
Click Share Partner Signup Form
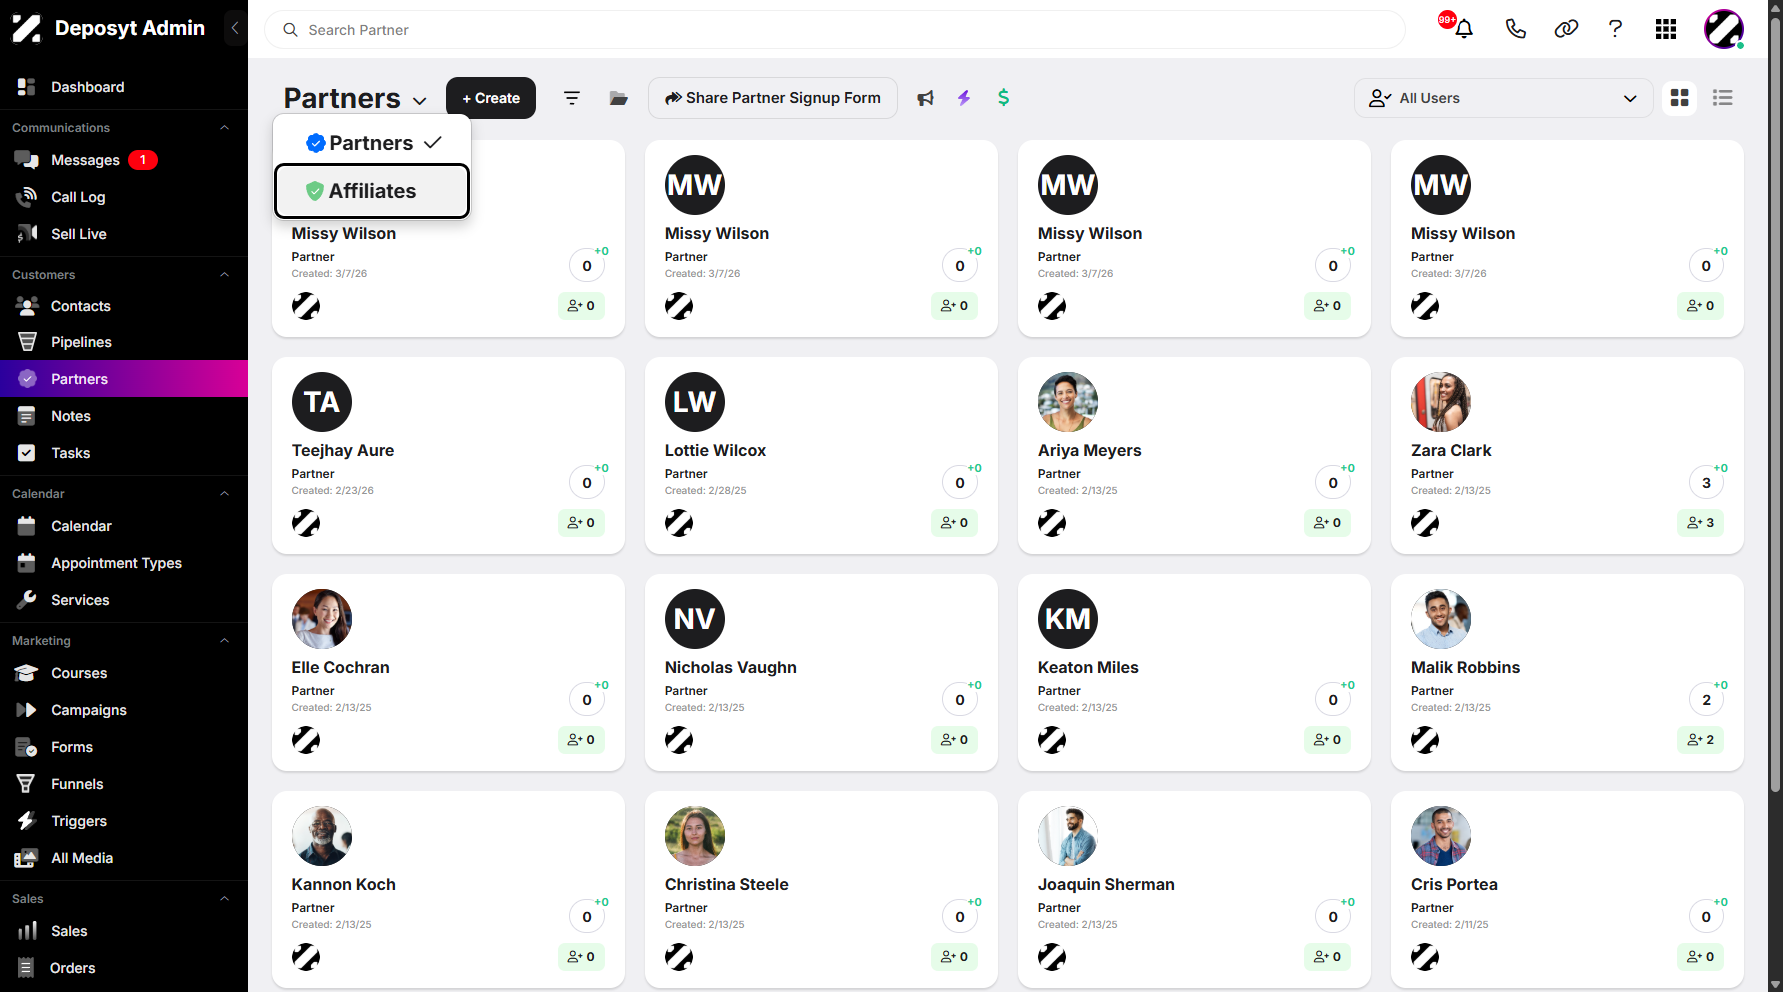(x=773, y=98)
